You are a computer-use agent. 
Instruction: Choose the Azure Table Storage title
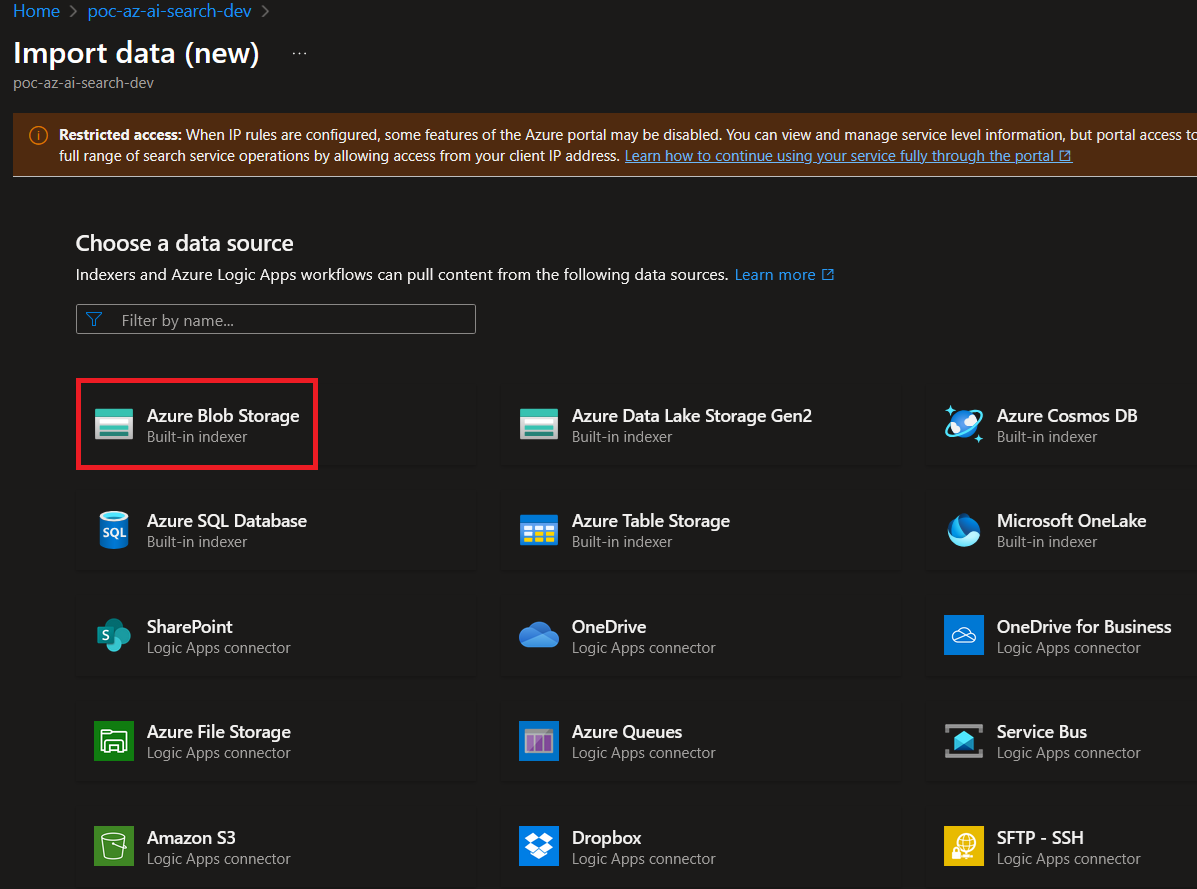click(x=650, y=520)
